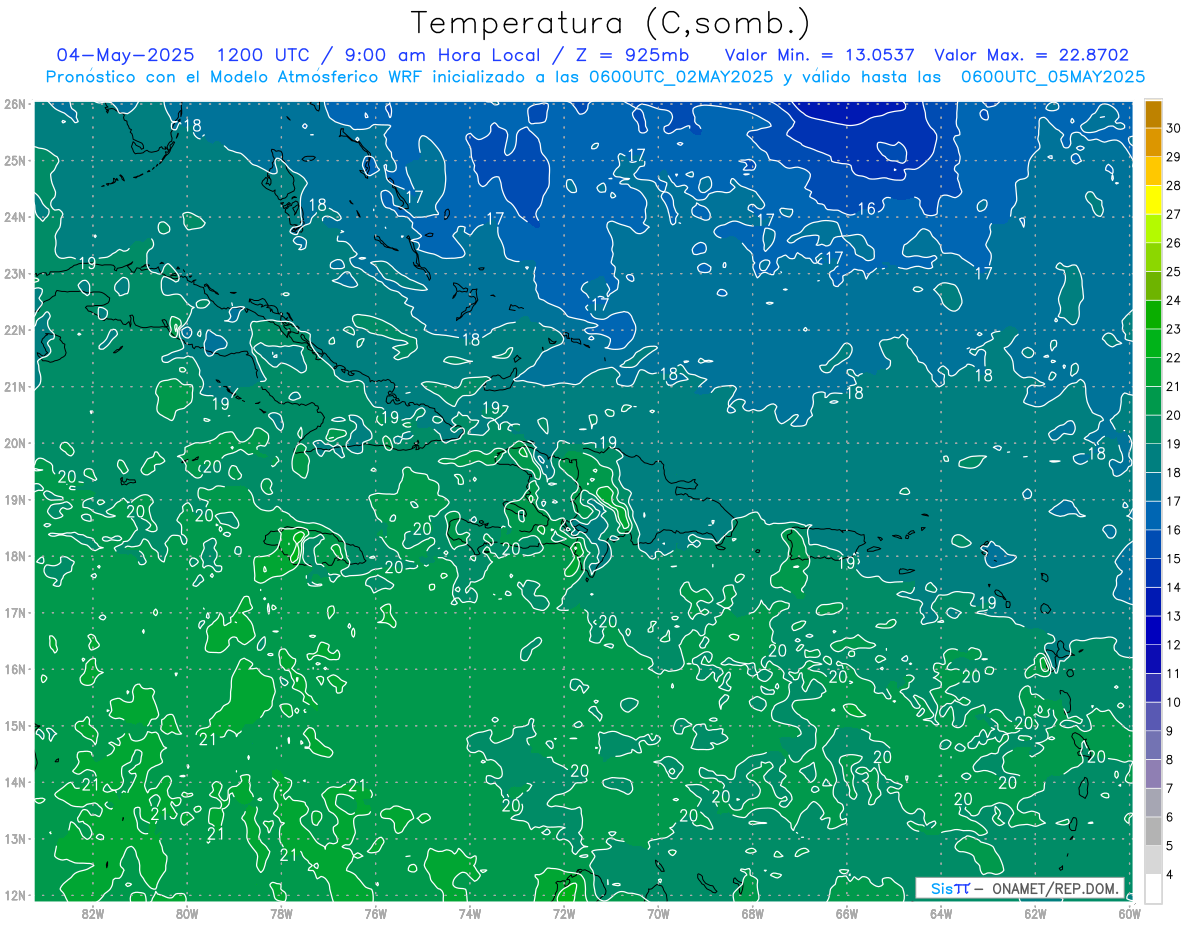This screenshot has height=927, width=1200.
Task: Pick the yellow swatch between 27 and 28
Action: click(1153, 200)
